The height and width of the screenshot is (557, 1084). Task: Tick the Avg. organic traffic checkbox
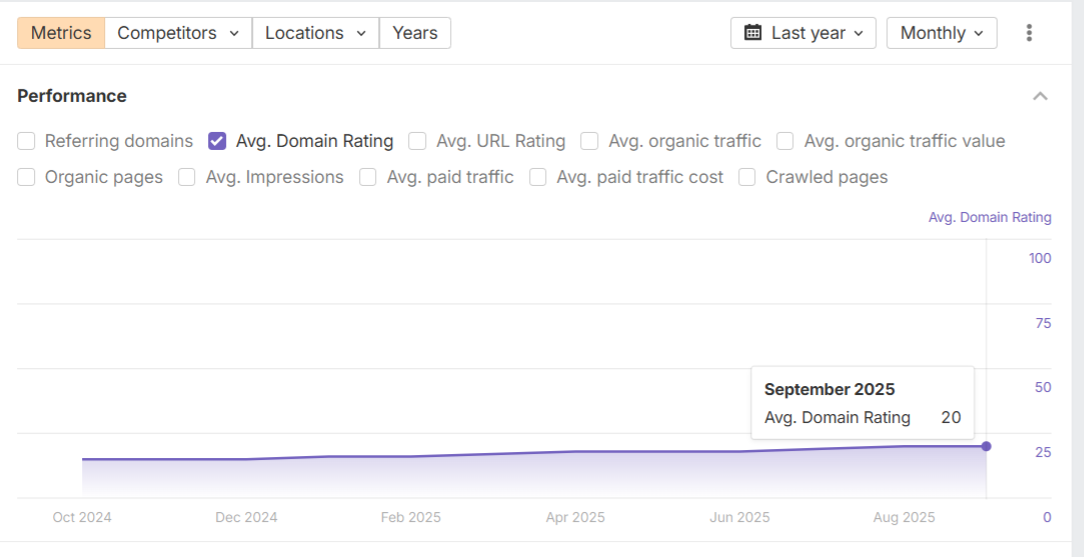click(x=590, y=141)
